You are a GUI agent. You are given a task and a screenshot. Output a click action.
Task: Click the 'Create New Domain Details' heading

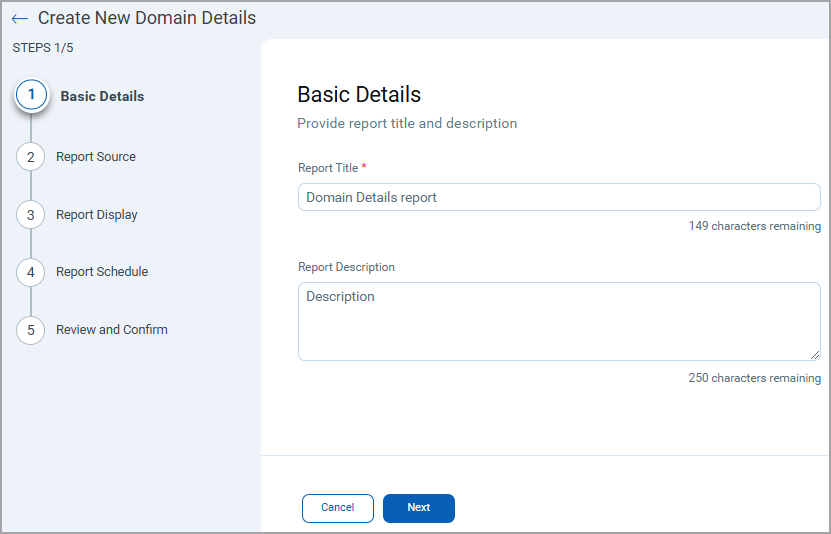click(147, 18)
